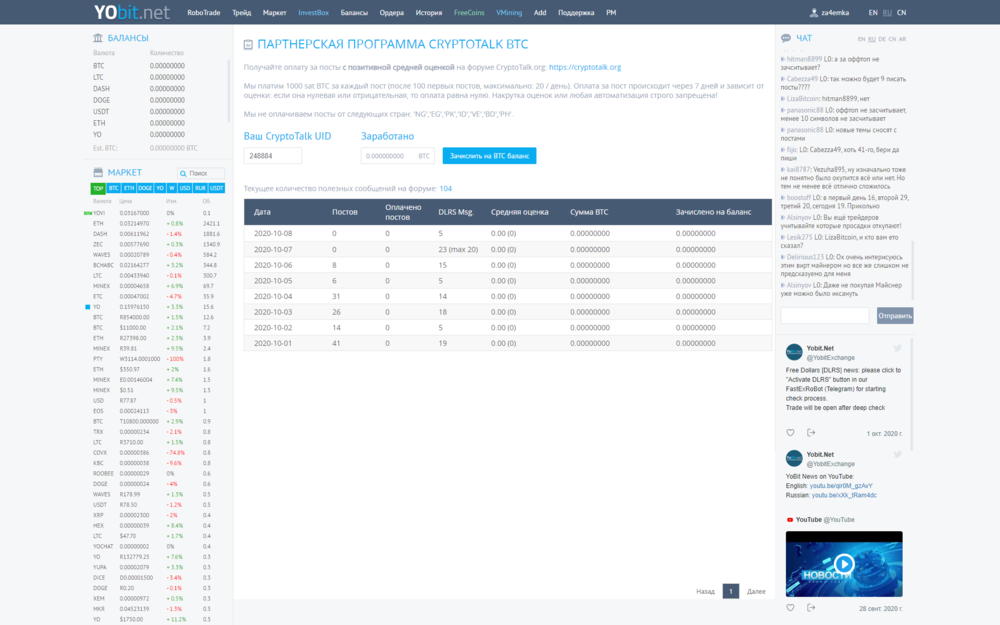Click the page icon beside ПАРТНЕРСКАЯ ПРОГРАММА heading

248,45
